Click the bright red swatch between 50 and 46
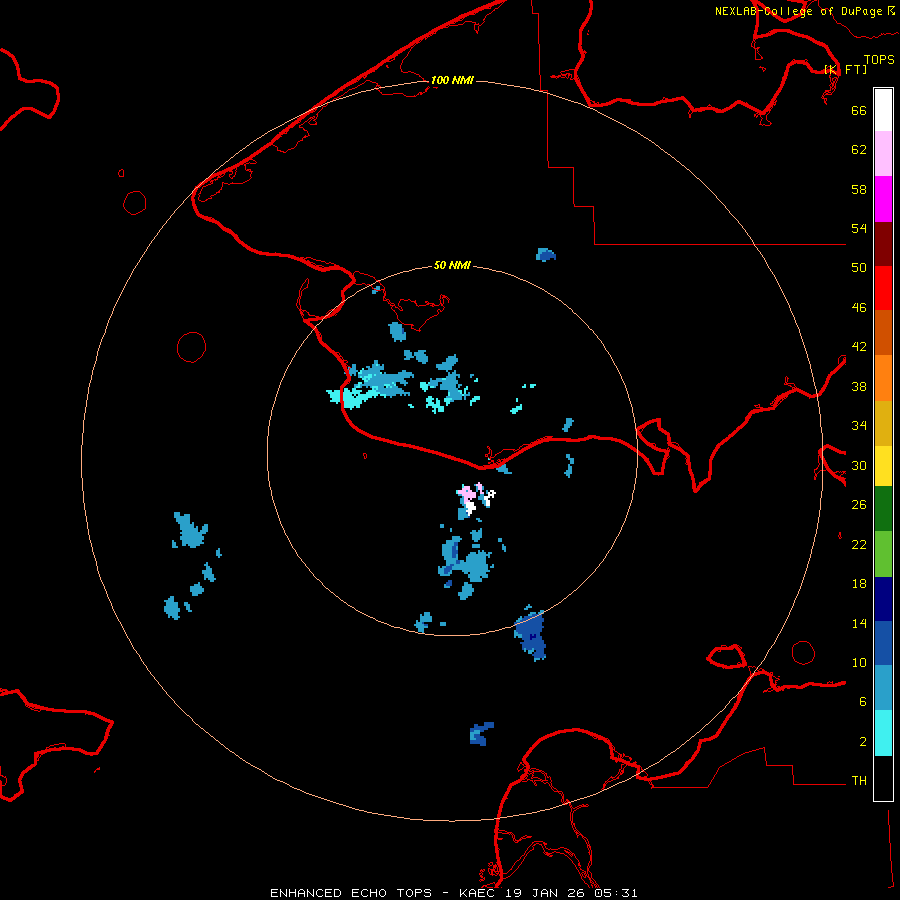 [883, 288]
